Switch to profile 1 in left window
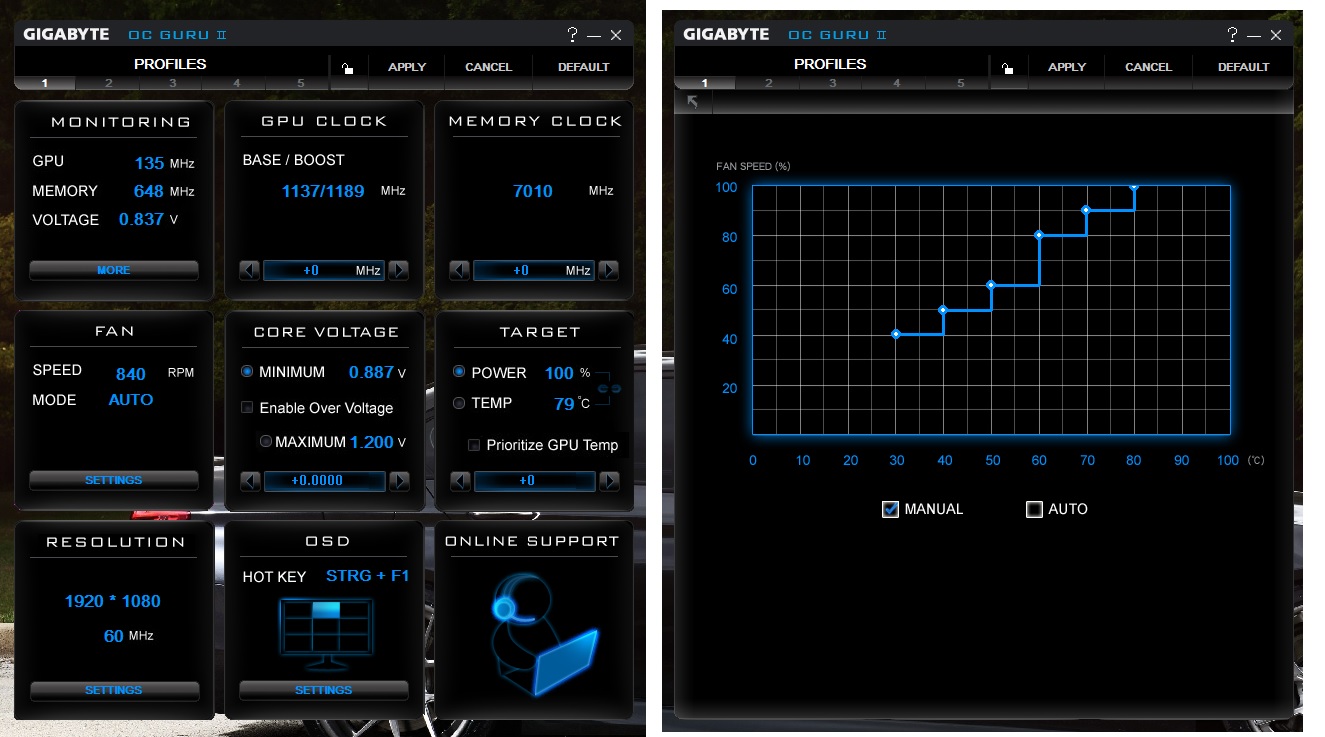Image resolution: width=1325 pixels, height=737 pixels. tap(45, 84)
